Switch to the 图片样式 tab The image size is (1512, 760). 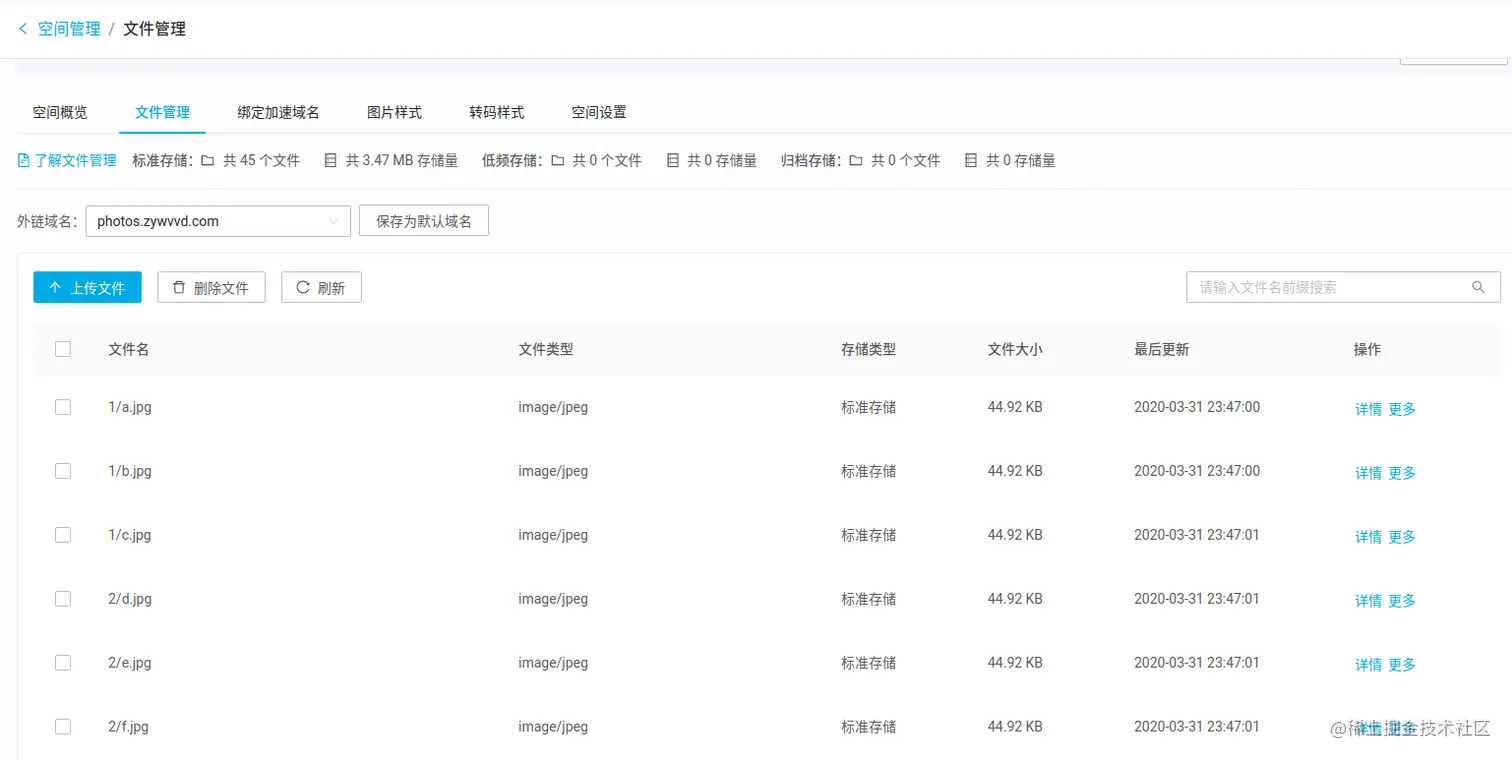click(394, 112)
